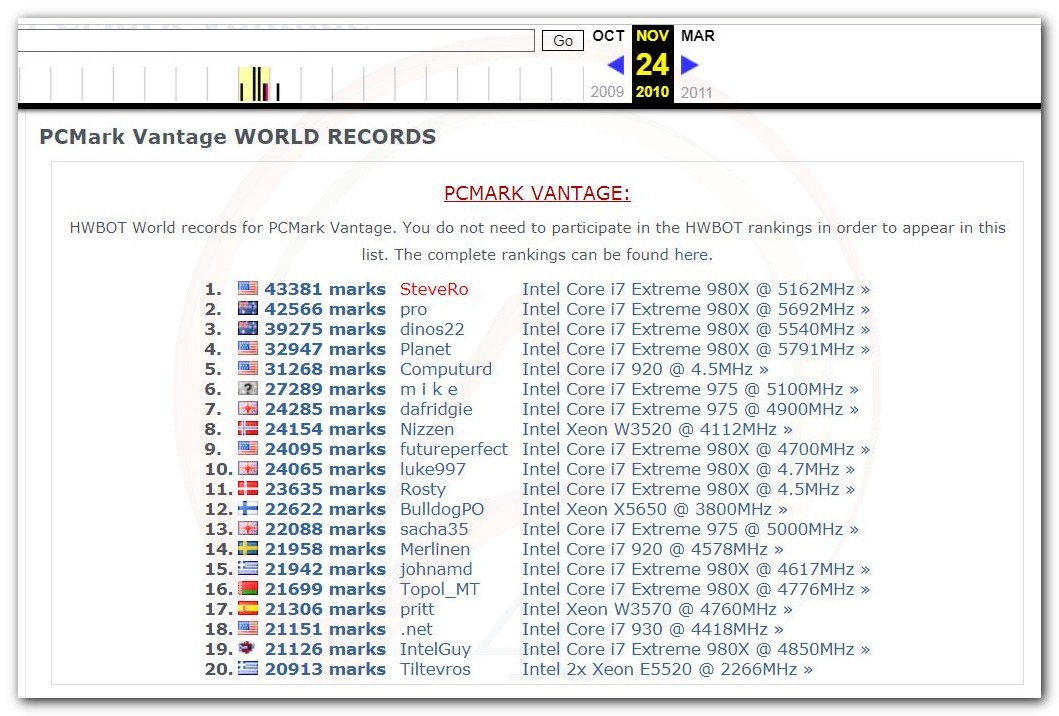This screenshot has height=716, width=1059.
Task: Click the Go button in the Wayback bar
Action: [563, 41]
